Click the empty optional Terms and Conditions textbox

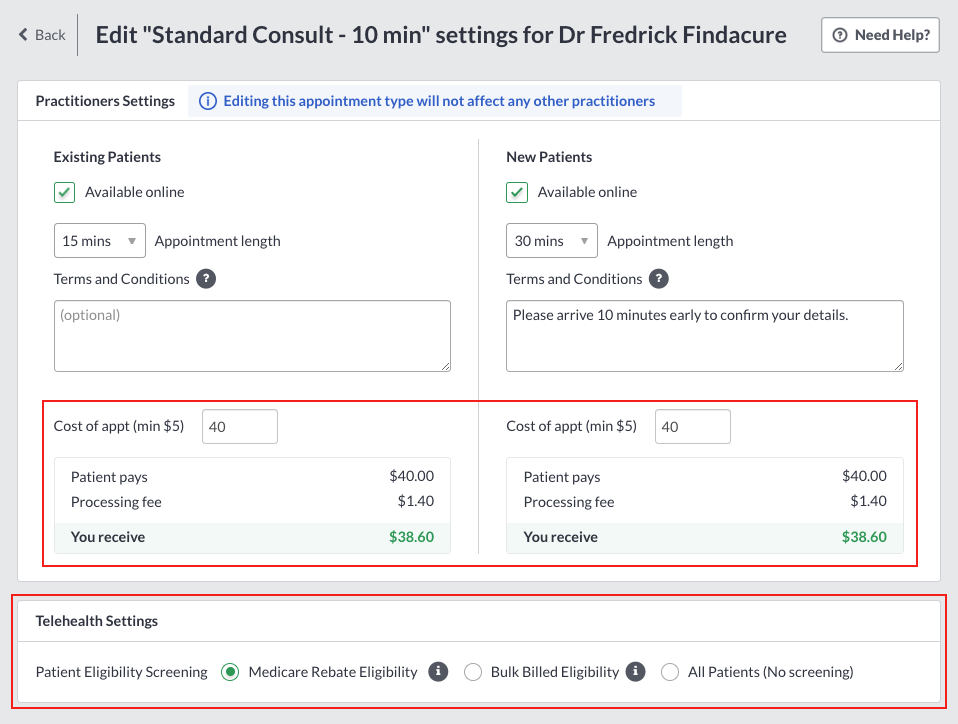tap(252, 336)
